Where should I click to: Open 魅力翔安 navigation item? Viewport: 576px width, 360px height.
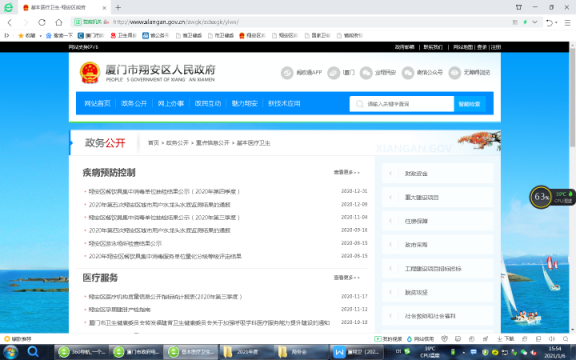coord(245,104)
